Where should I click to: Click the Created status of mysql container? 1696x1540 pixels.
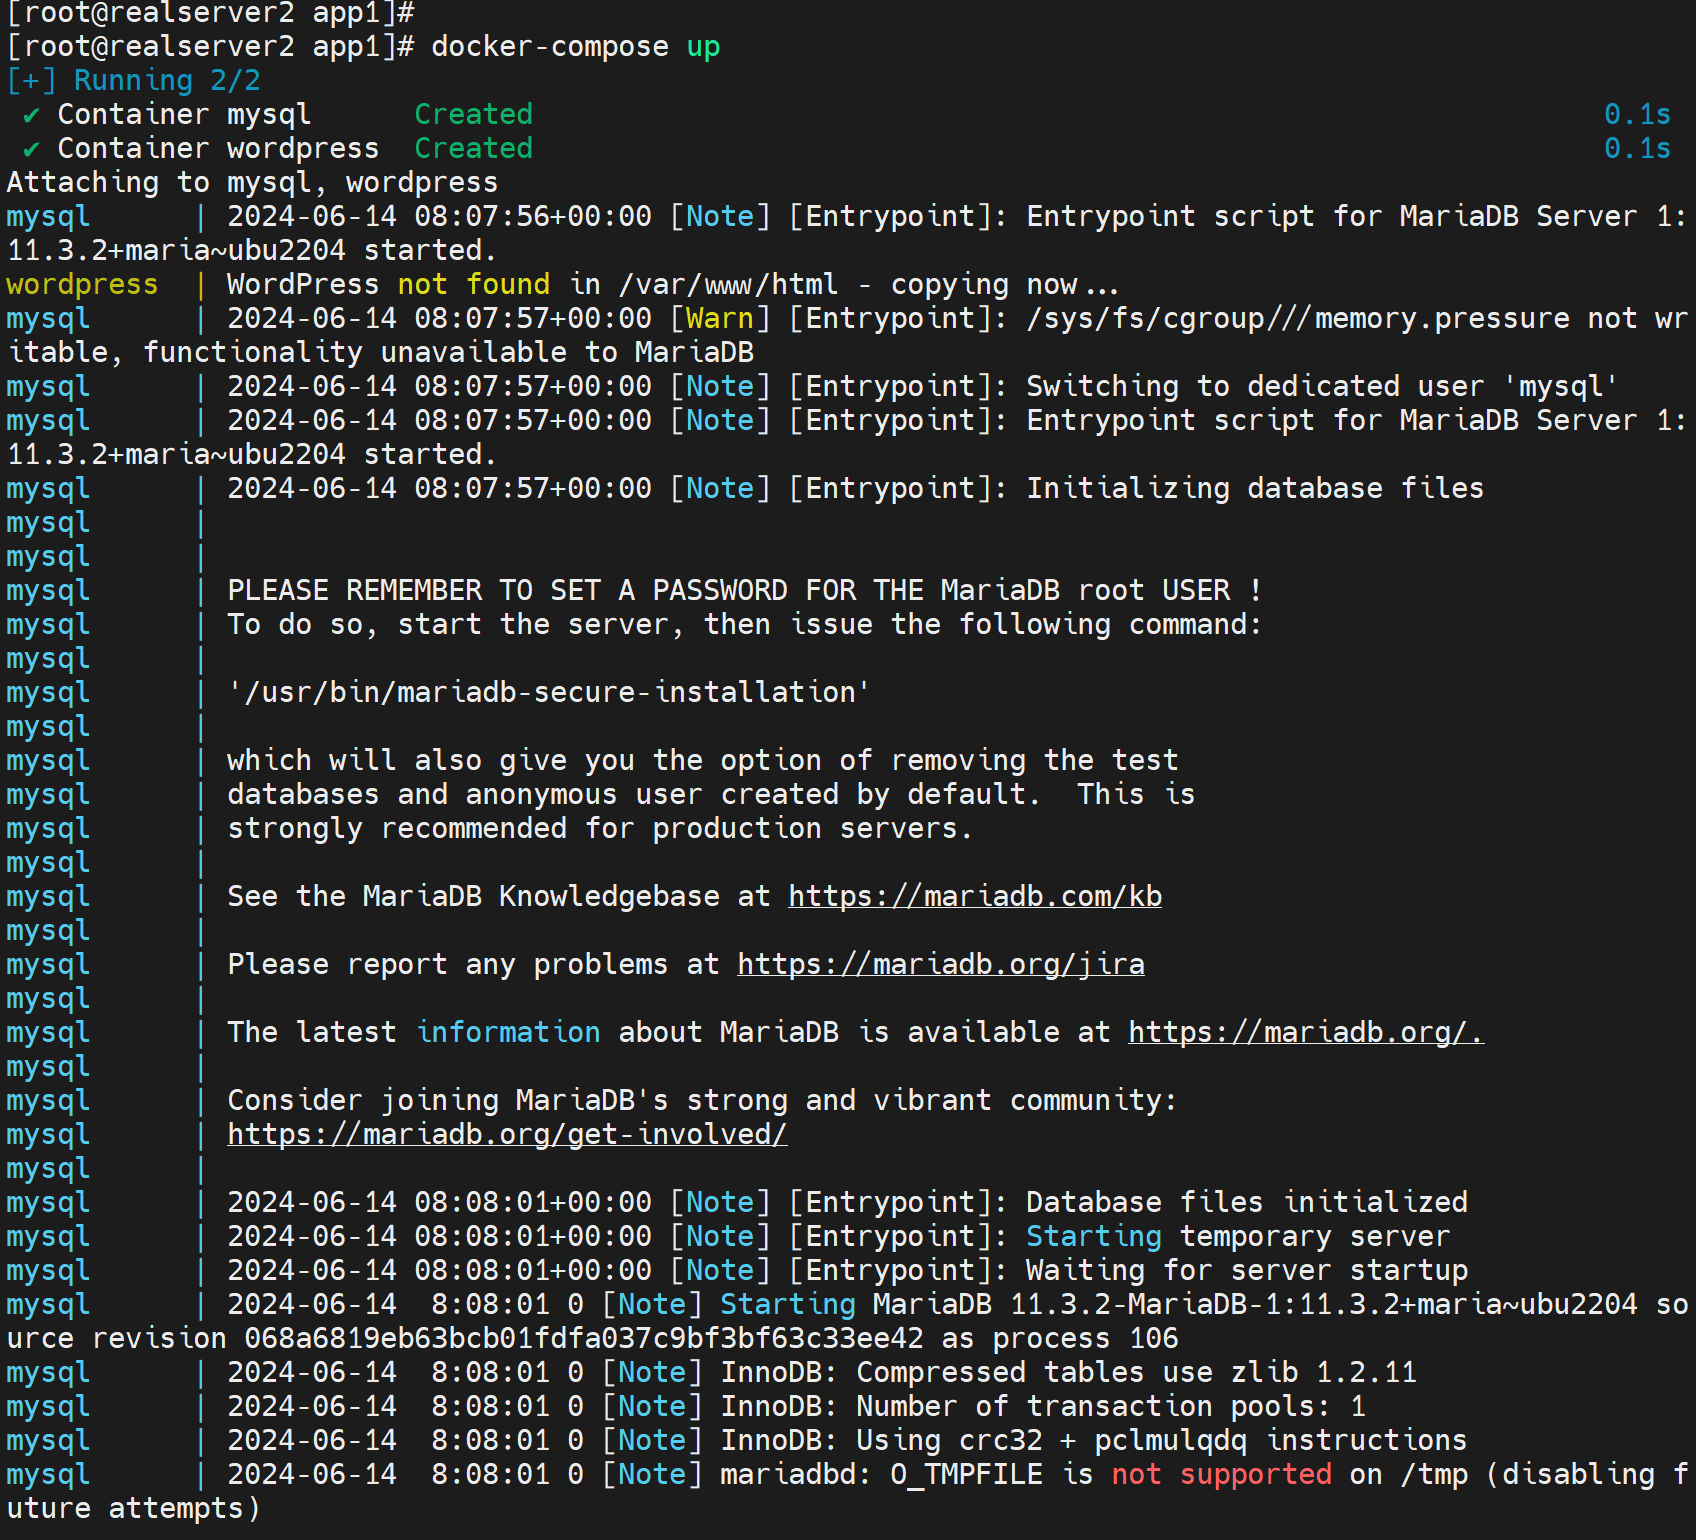coord(473,115)
